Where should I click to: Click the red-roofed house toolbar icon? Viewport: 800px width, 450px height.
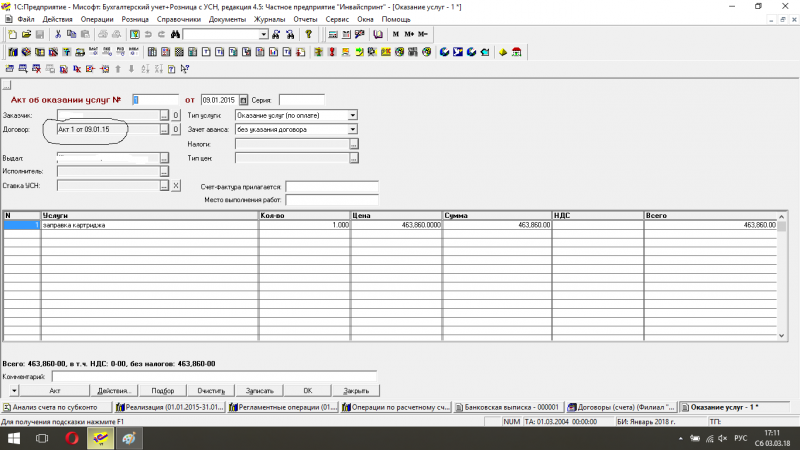pyautogui.click(x=516, y=52)
